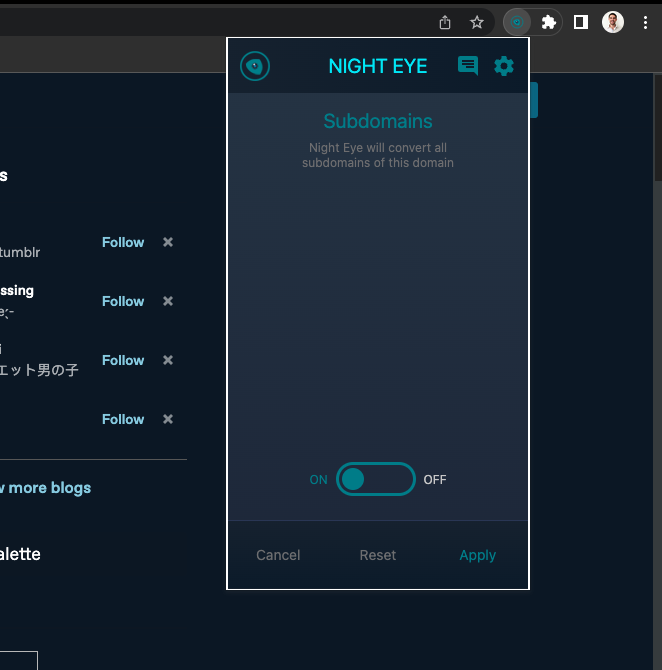Click the last Follow link in the list
662x670 pixels.
point(123,419)
